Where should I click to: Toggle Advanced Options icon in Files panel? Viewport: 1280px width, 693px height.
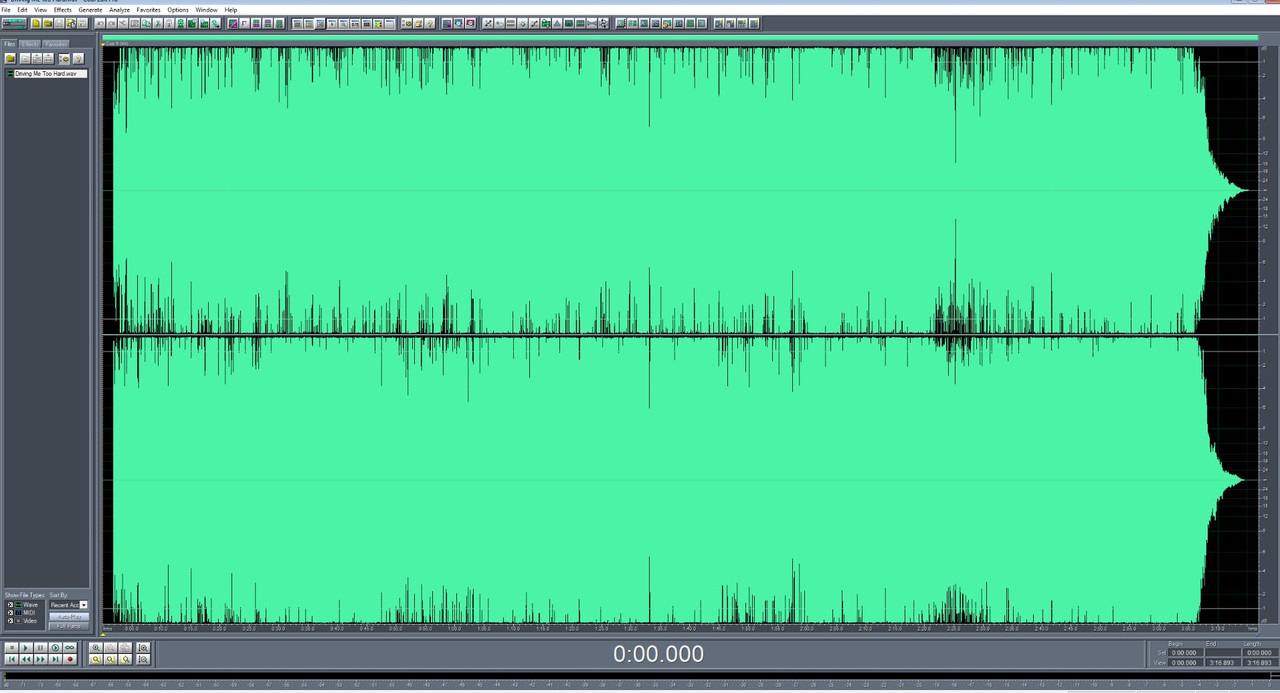64,59
